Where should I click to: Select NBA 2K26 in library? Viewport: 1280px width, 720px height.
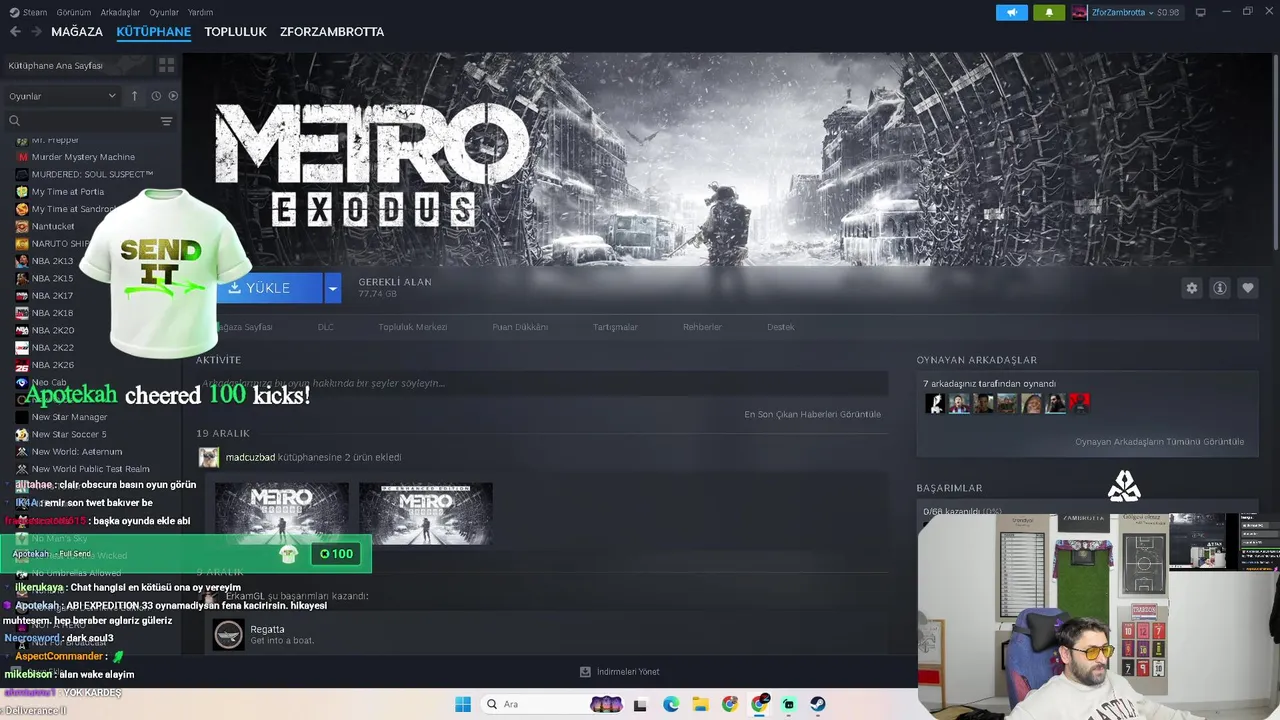click(52, 365)
